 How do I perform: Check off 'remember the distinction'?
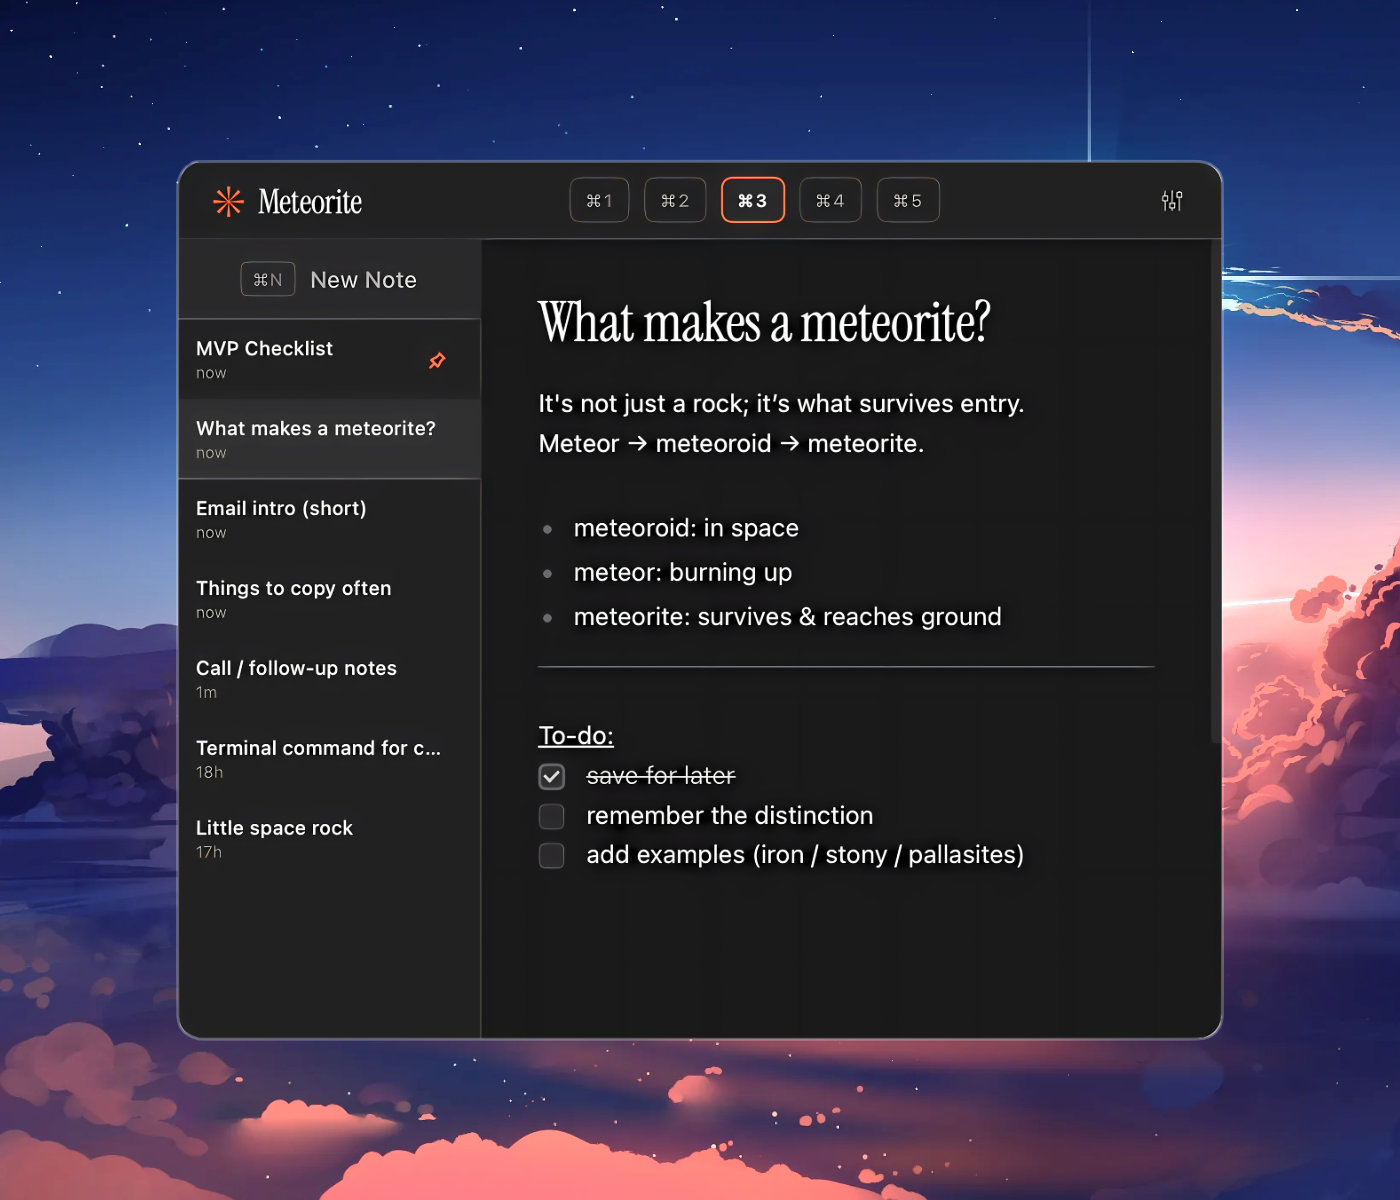click(x=551, y=816)
